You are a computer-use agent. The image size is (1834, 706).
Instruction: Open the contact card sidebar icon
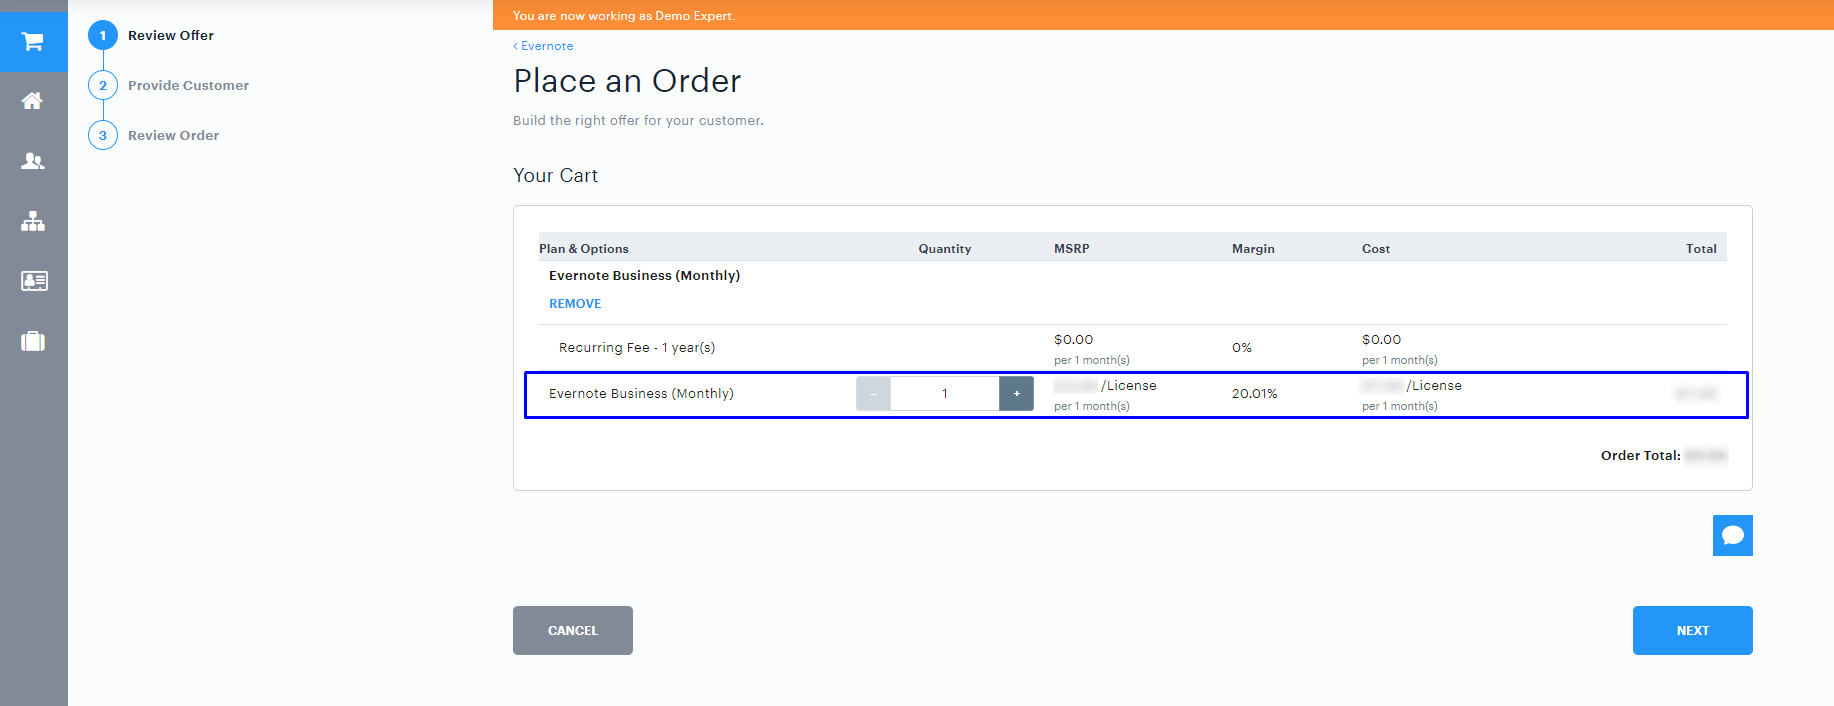click(33, 281)
